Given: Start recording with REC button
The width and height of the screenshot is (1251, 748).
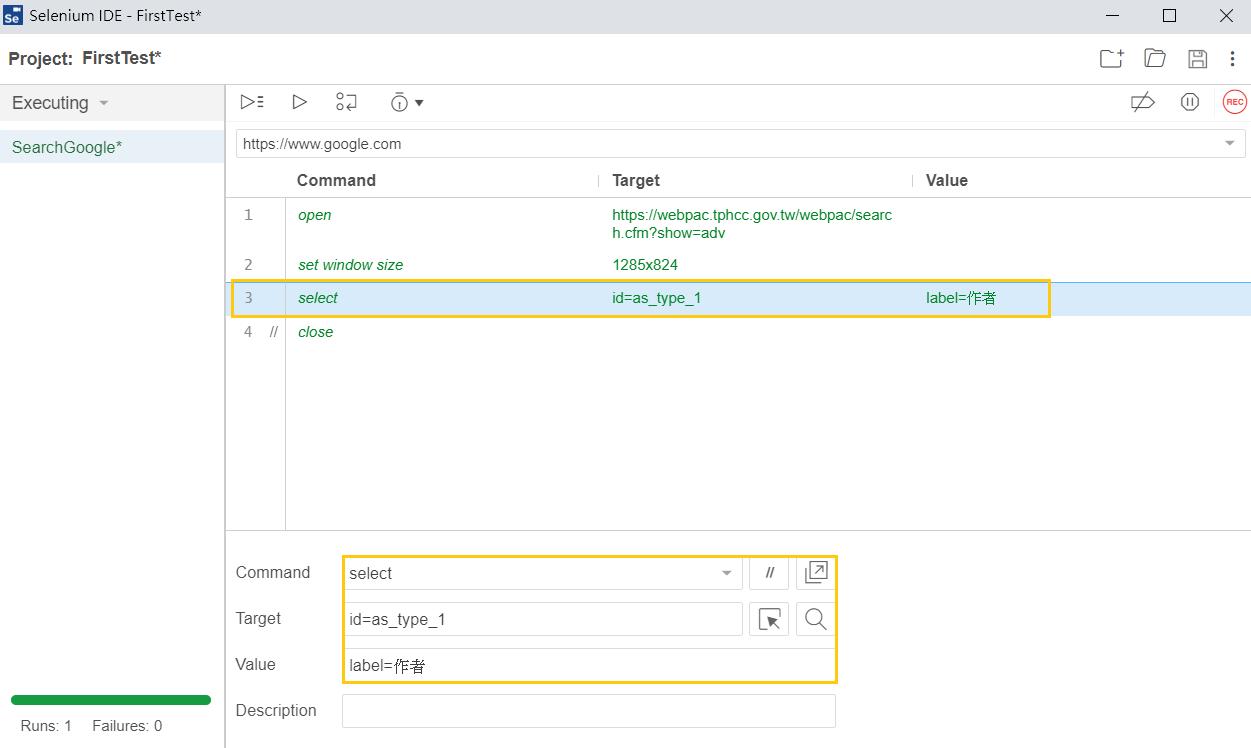Looking at the screenshot, I should click(x=1235, y=102).
